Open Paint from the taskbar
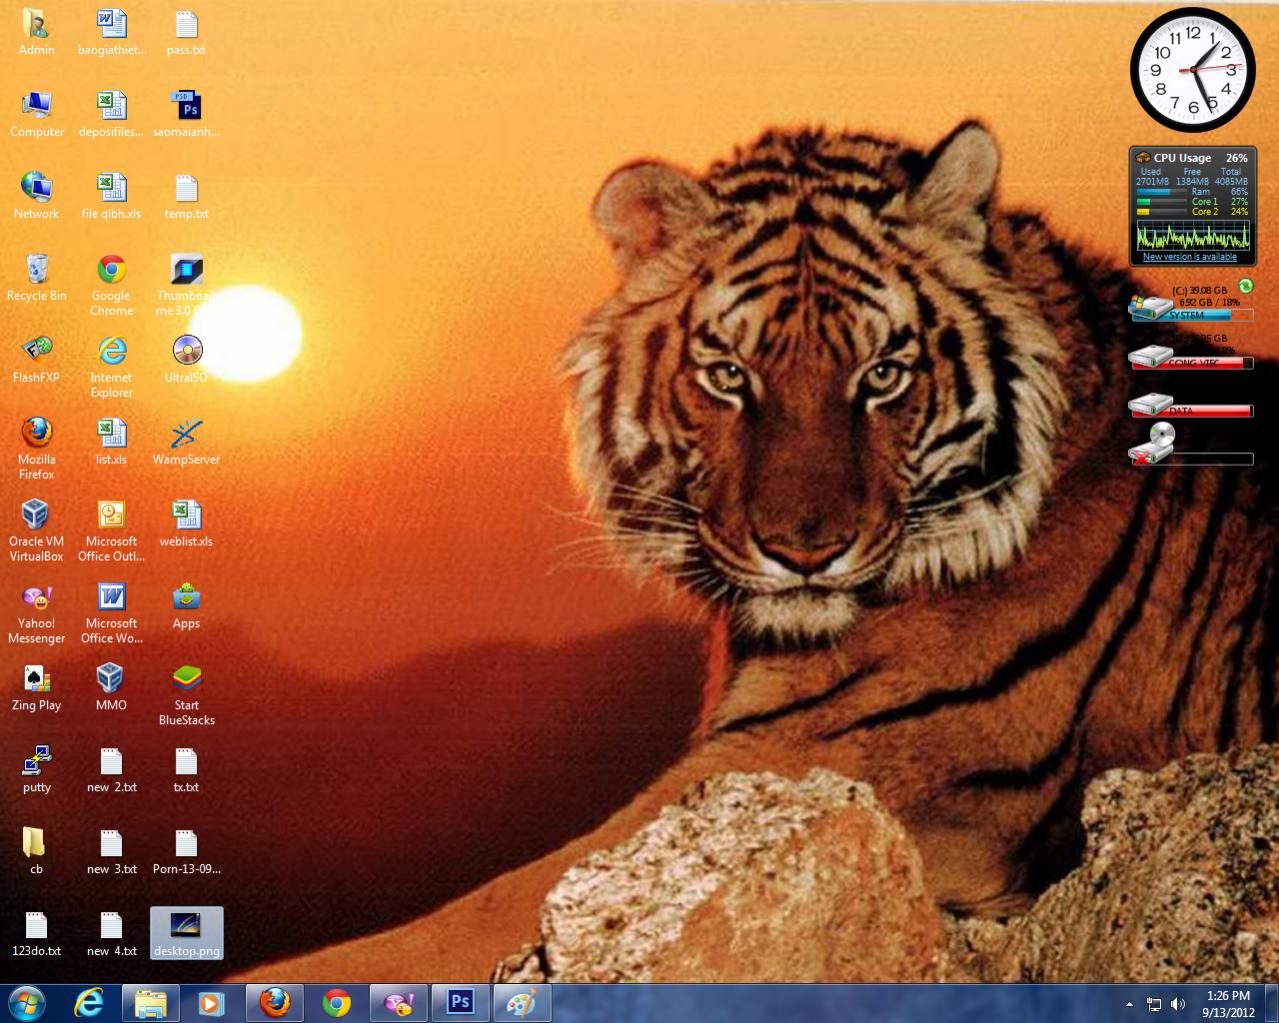The width and height of the screenshot is (1279, 1023). pos(521,1002)
